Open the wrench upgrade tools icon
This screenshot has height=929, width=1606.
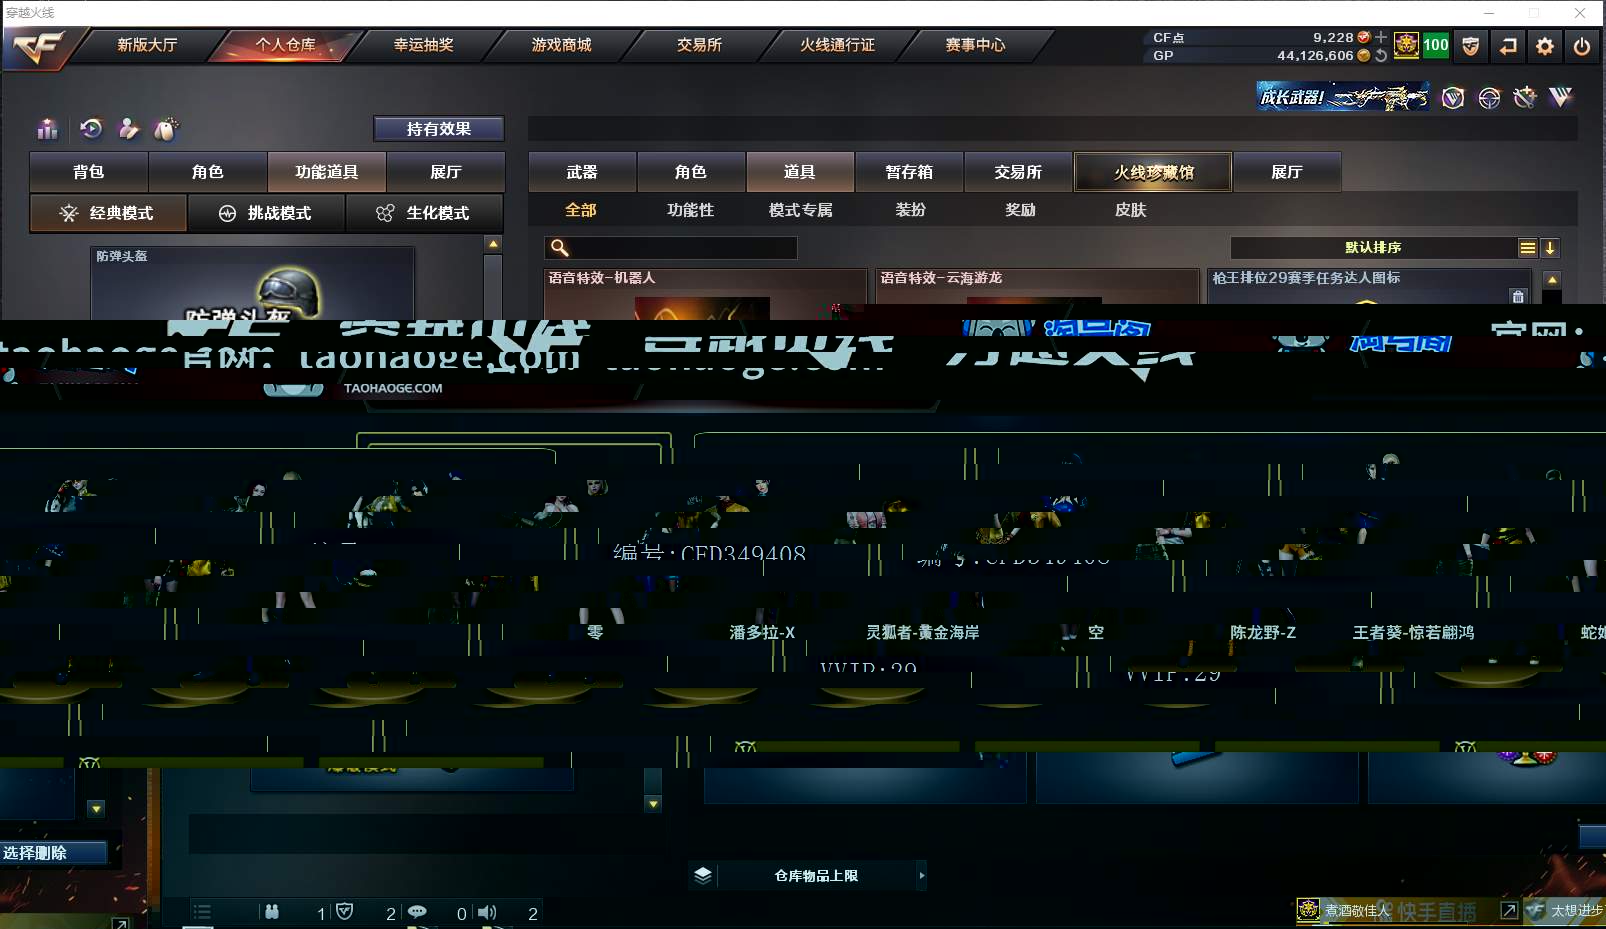click(1525, 97)
